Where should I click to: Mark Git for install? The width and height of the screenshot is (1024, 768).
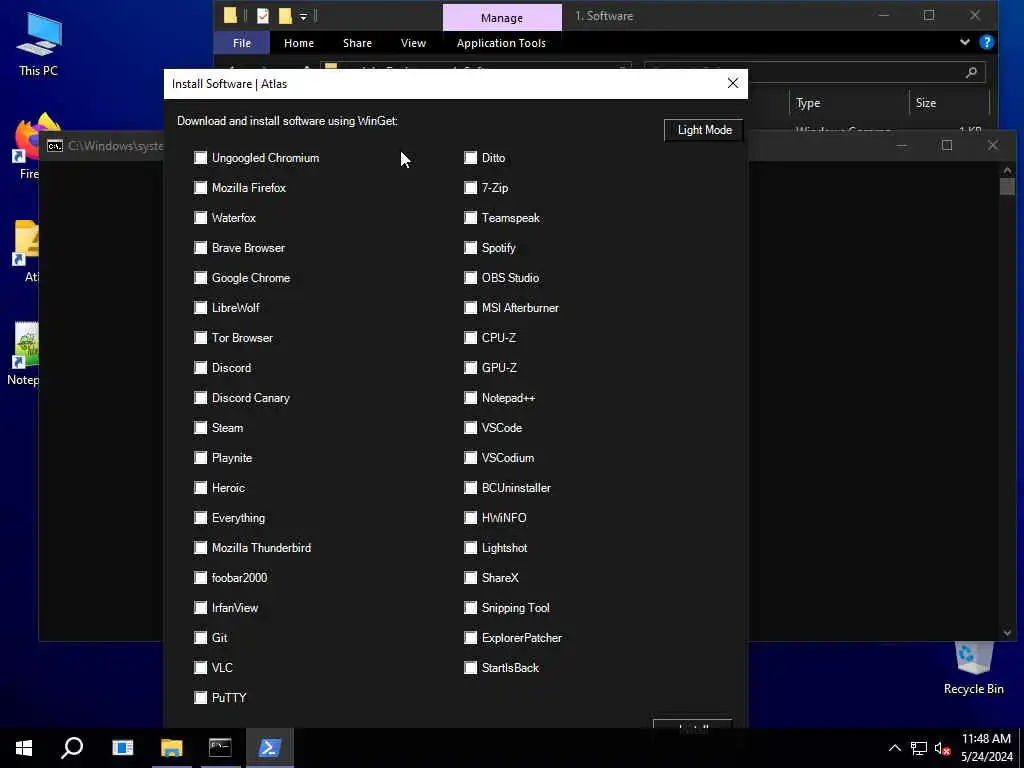click(200, 639)
